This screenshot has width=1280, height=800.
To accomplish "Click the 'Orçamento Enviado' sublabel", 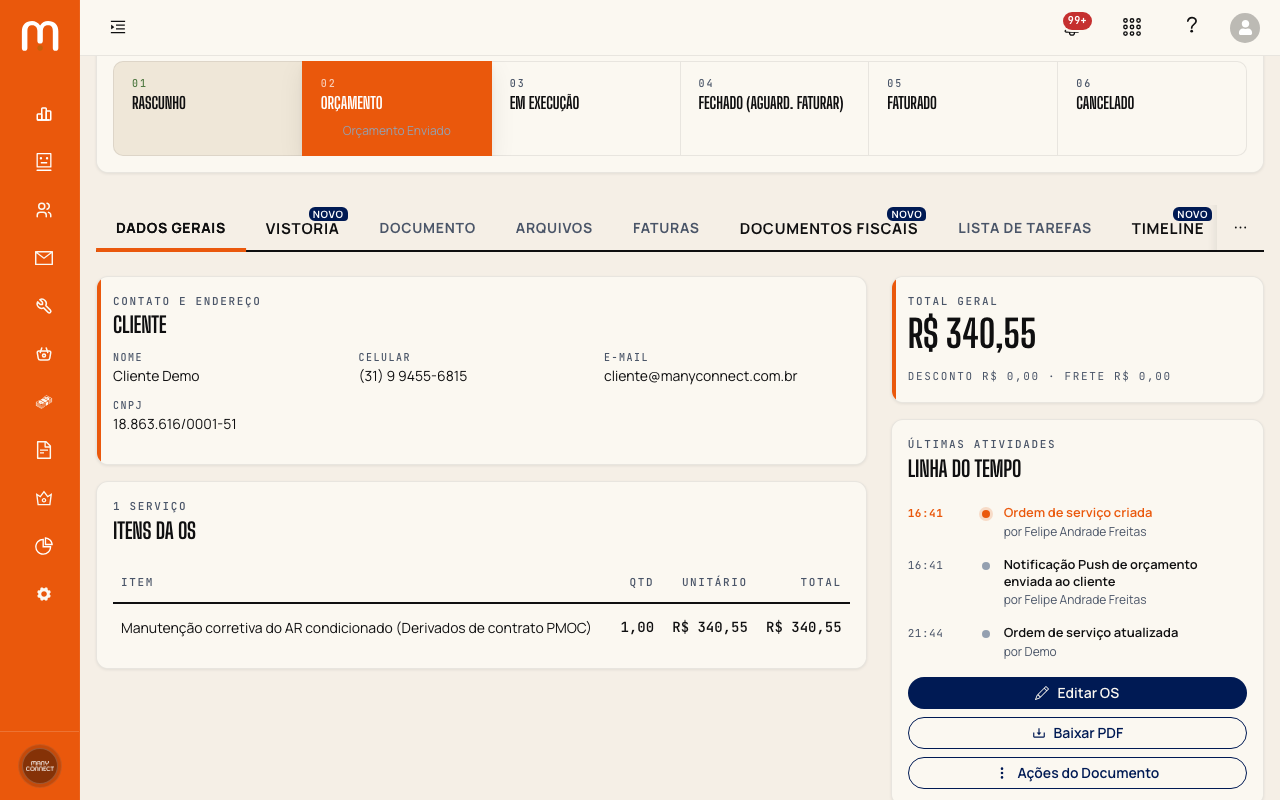I will [397, 131].
